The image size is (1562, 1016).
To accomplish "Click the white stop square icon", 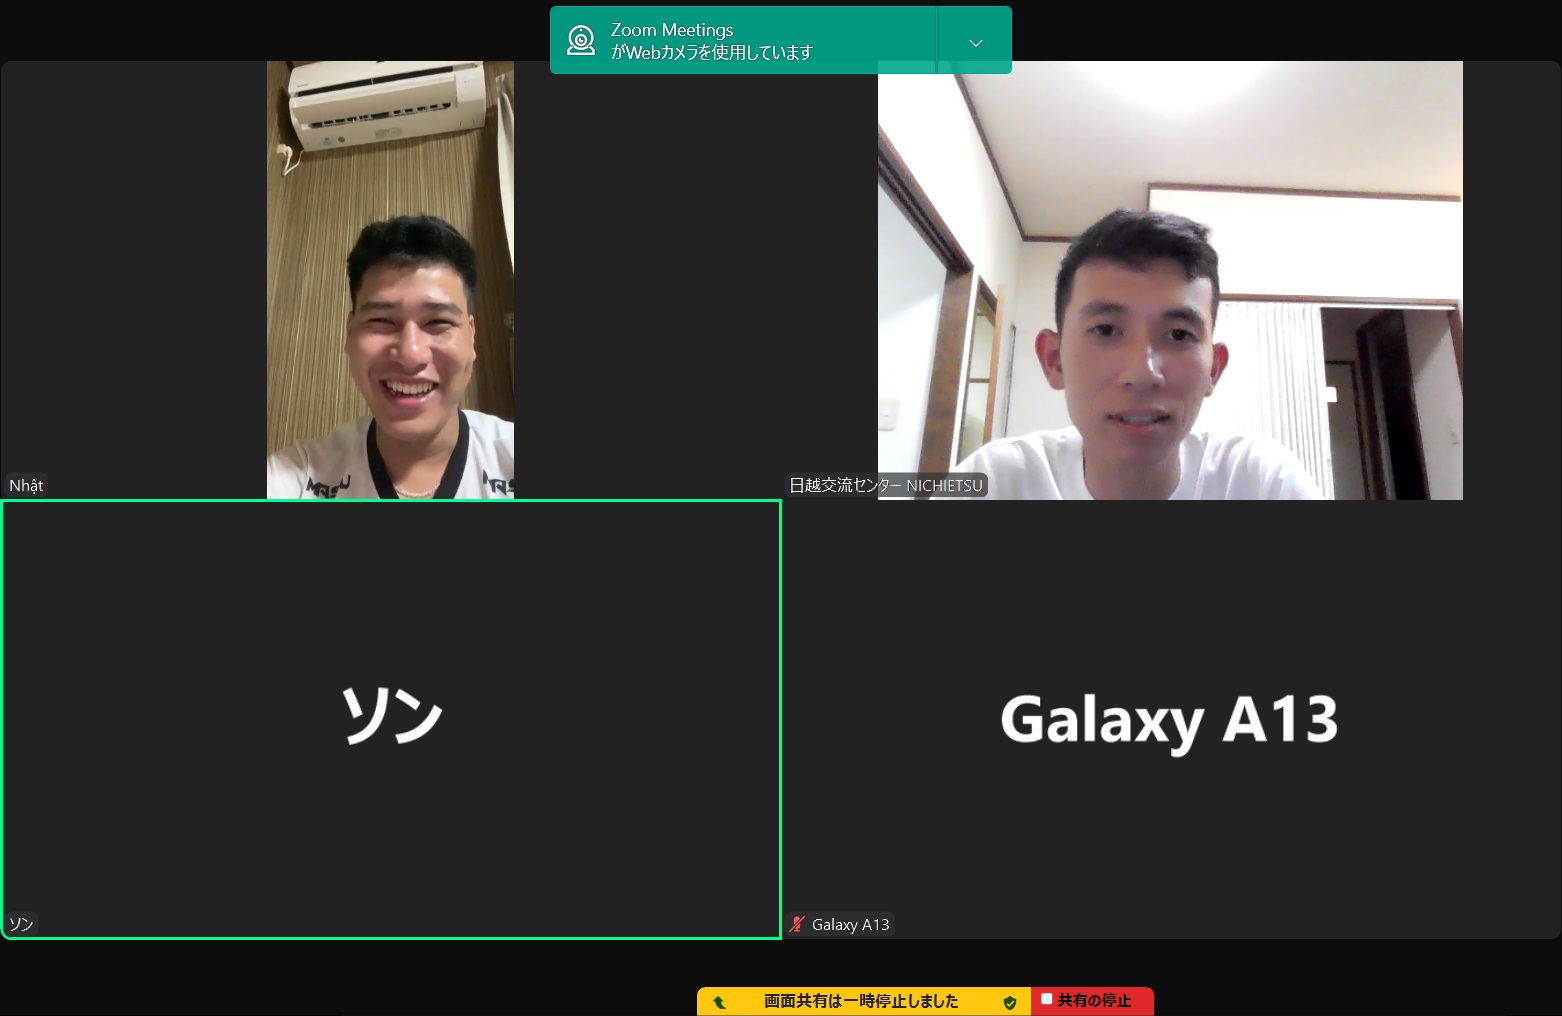I will [1046, 999].
